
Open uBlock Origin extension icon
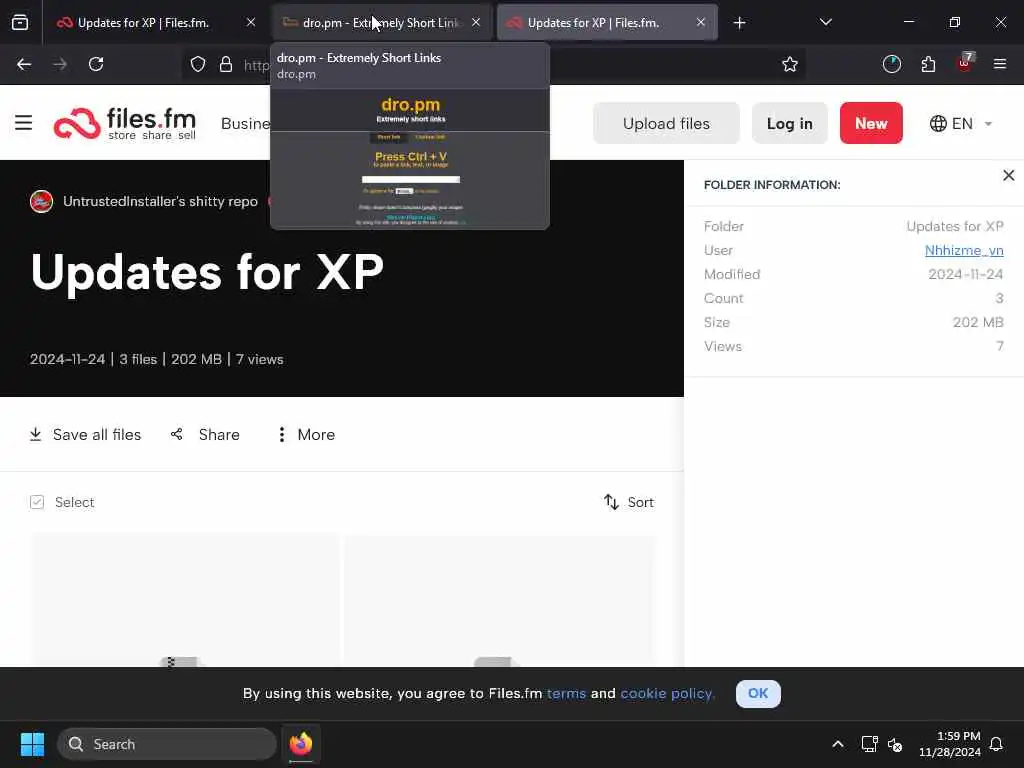pyautogui.click(x=965, y=64)
